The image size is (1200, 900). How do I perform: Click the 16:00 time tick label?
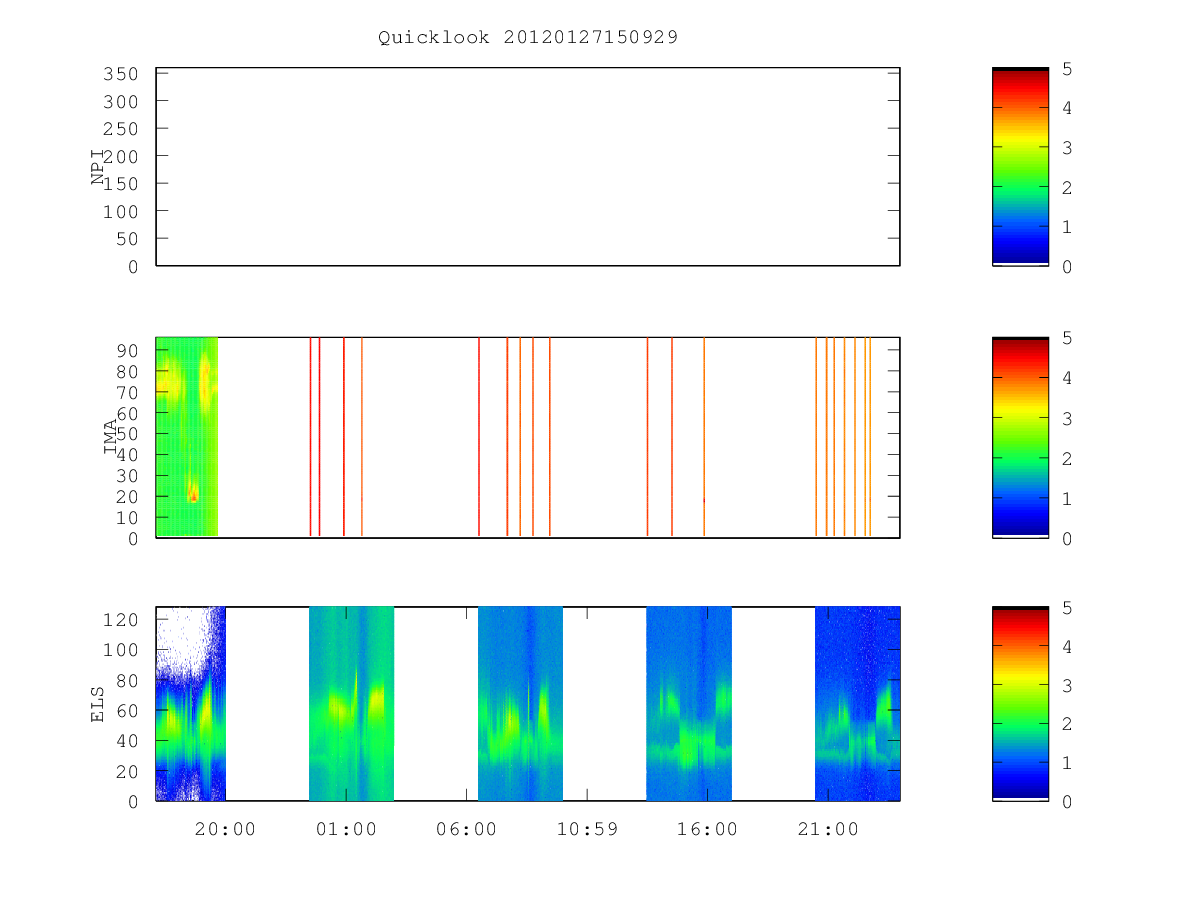pyautogui.click(x=707, y=829)
